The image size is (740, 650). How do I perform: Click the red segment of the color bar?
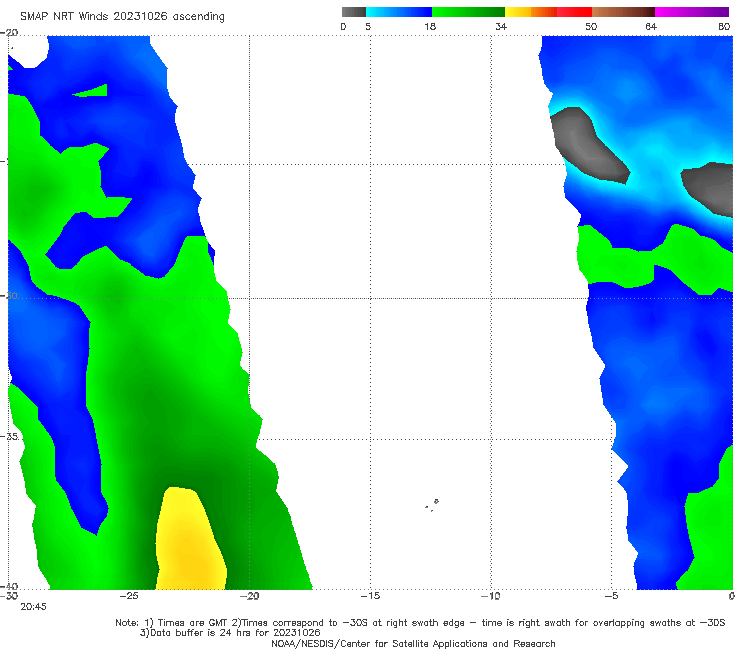[574, 12]
